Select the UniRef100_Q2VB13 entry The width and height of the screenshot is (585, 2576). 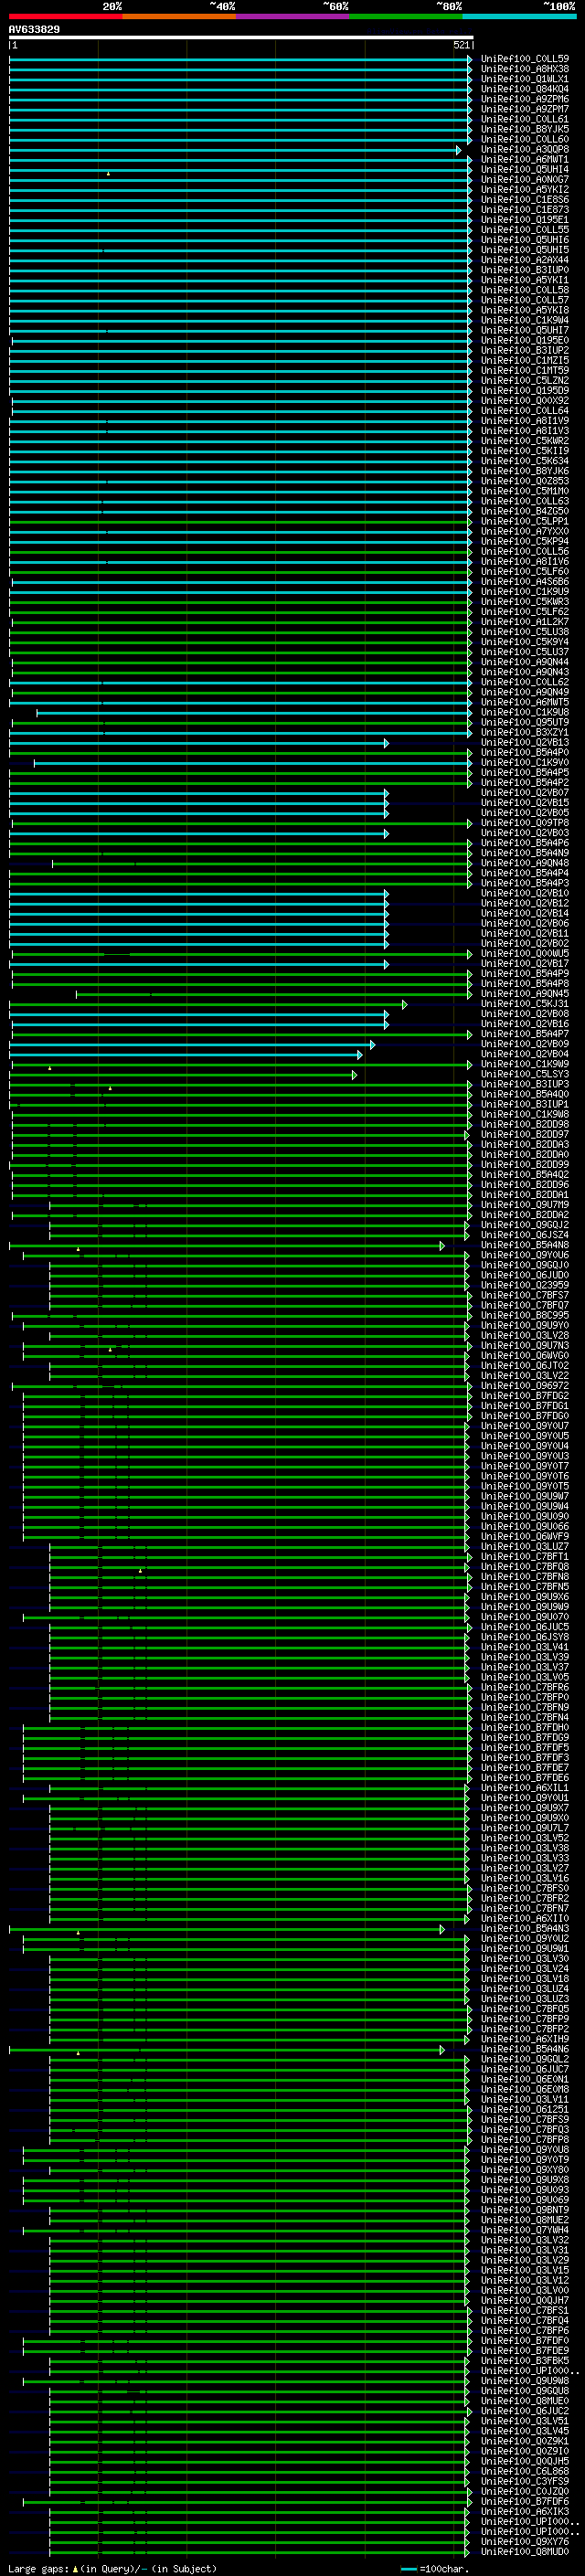click(524, 742)
